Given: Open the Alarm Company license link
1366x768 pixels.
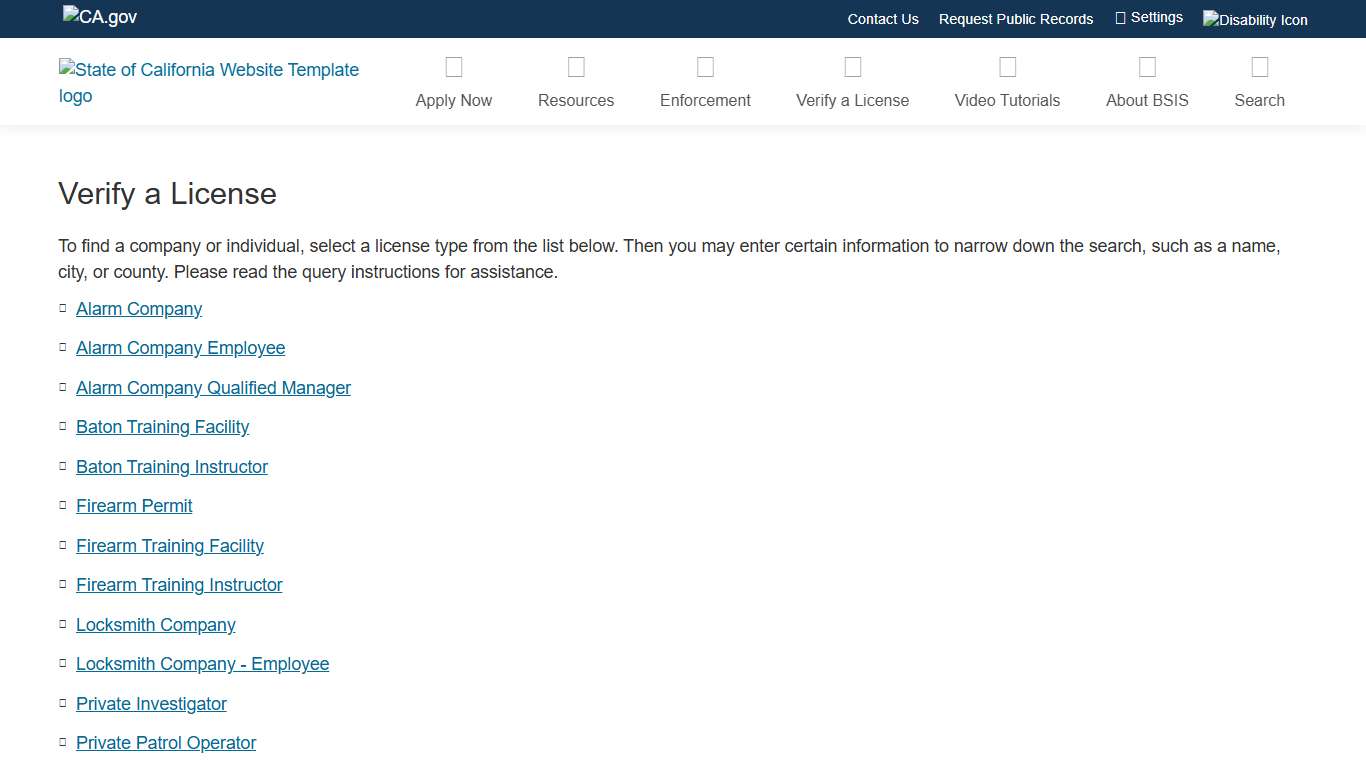Looking at the screenshot, I should (x=139, y=309).
